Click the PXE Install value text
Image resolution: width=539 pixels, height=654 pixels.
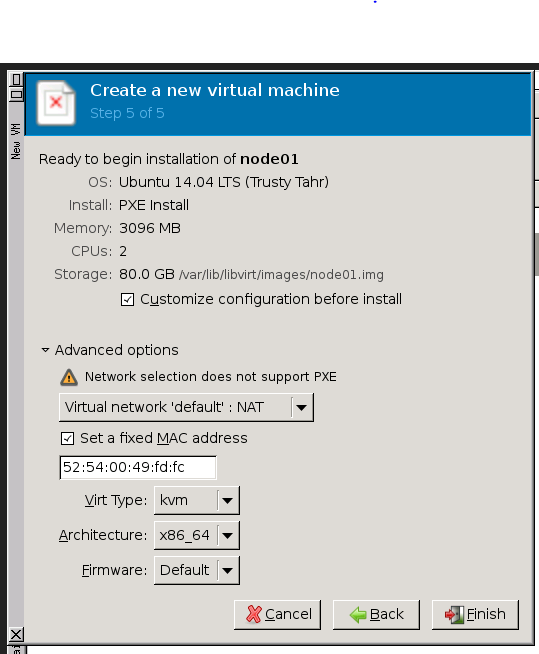coord(154,205)
